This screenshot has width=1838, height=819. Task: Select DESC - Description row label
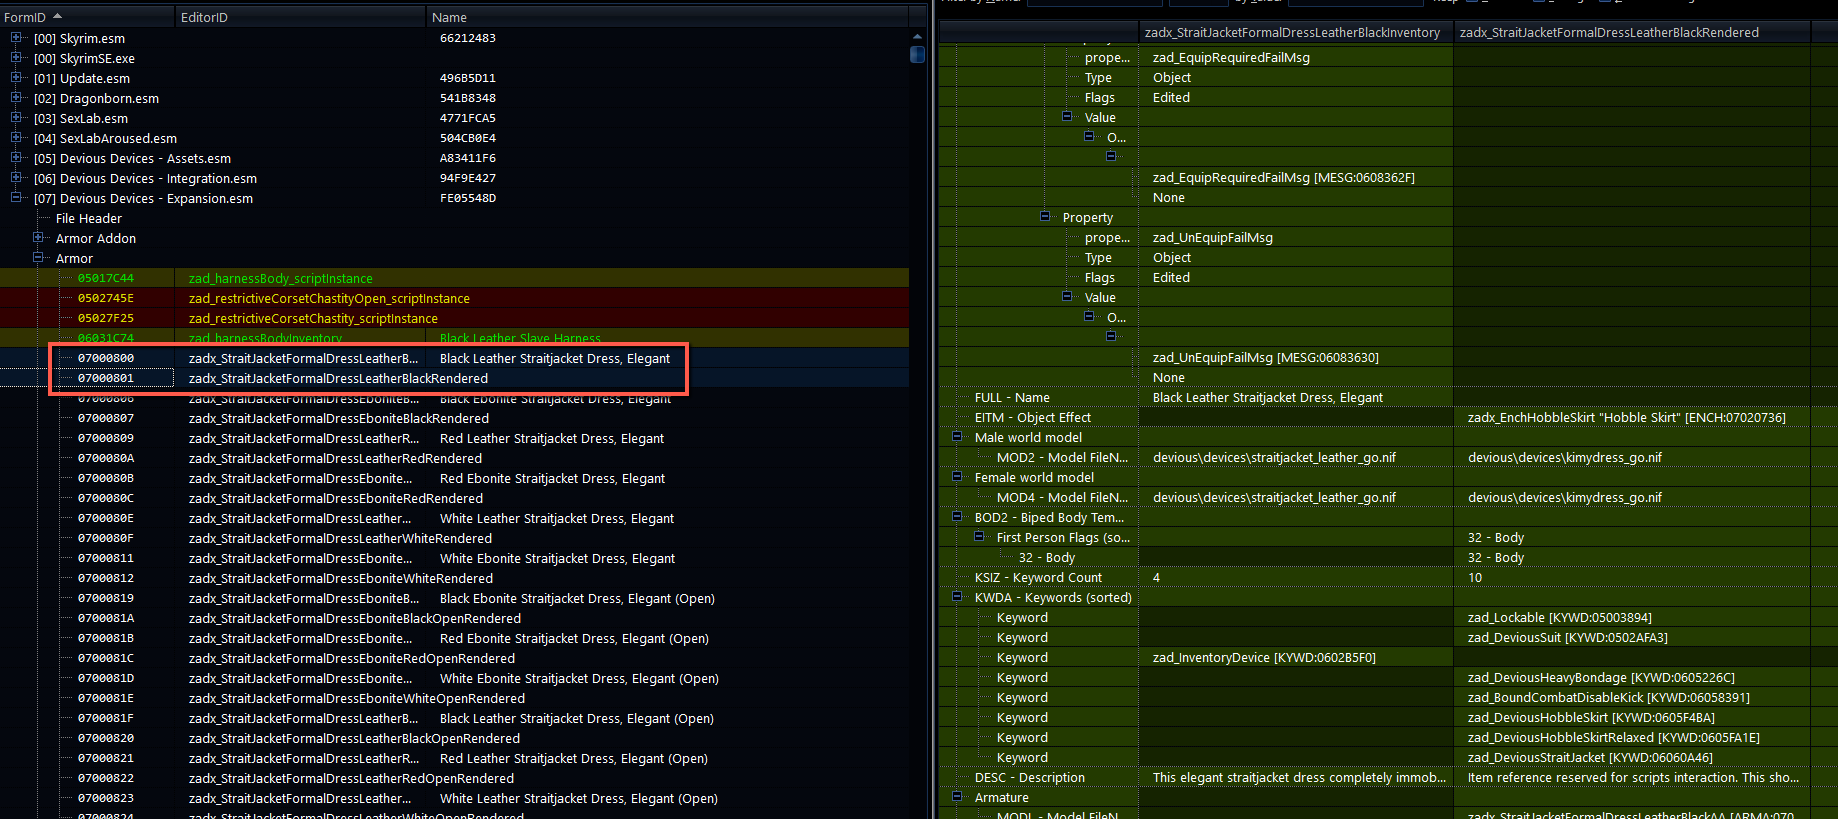point(1029,777)
